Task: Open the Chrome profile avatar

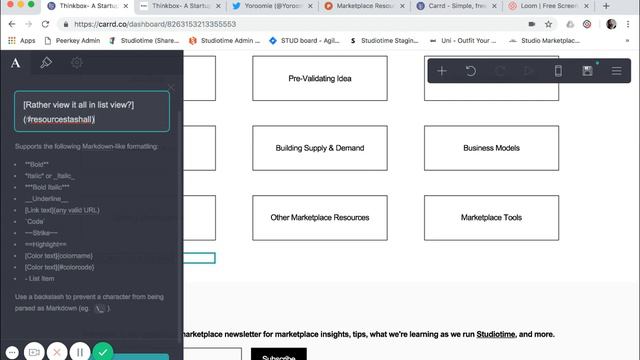Action: tap(611, 24)
